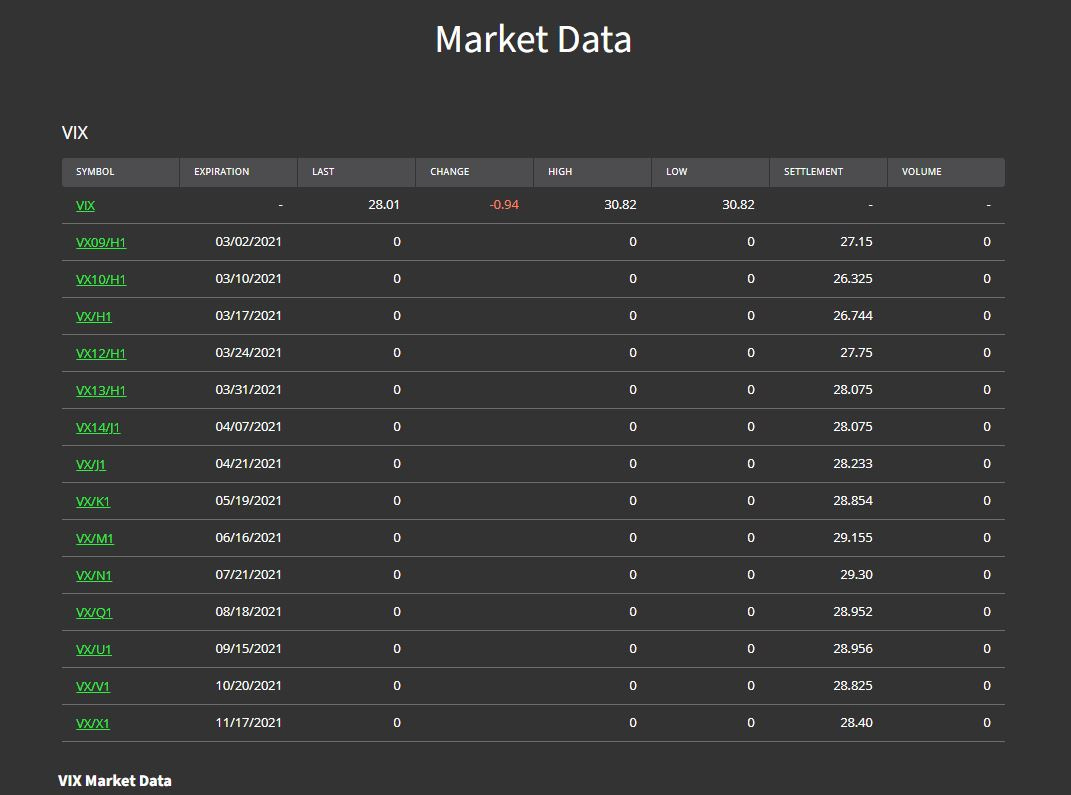
Task: Click the 06/16/2021 expiration date
Action: pyautogui.click(x=249, y=537)
